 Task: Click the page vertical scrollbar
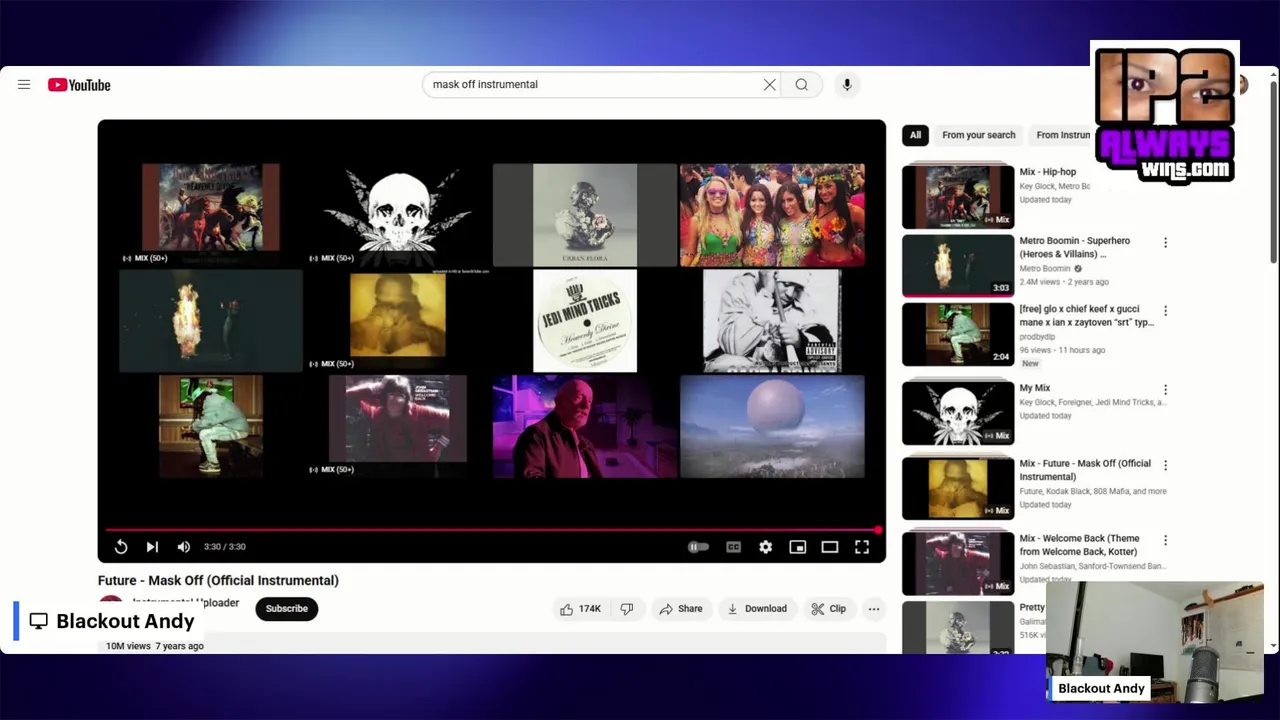[1273, 170]
